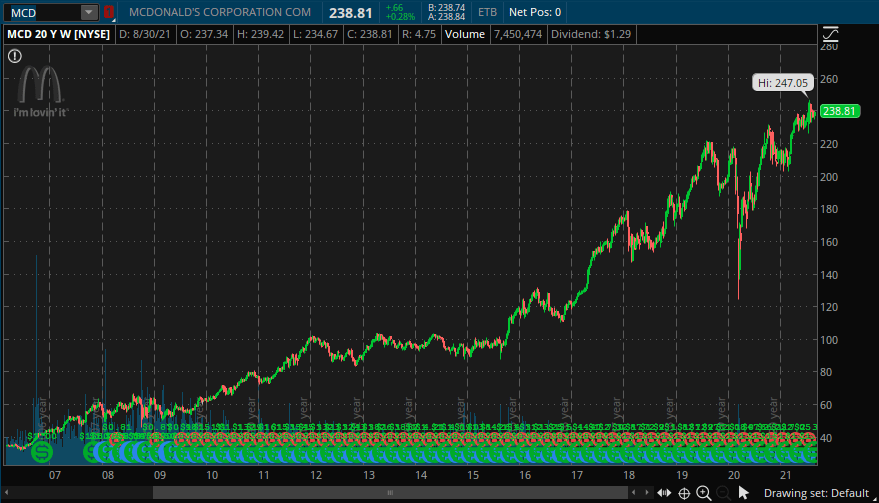Open the Drawing set: Default menu

pyautogui.click(x=816, y=493)
